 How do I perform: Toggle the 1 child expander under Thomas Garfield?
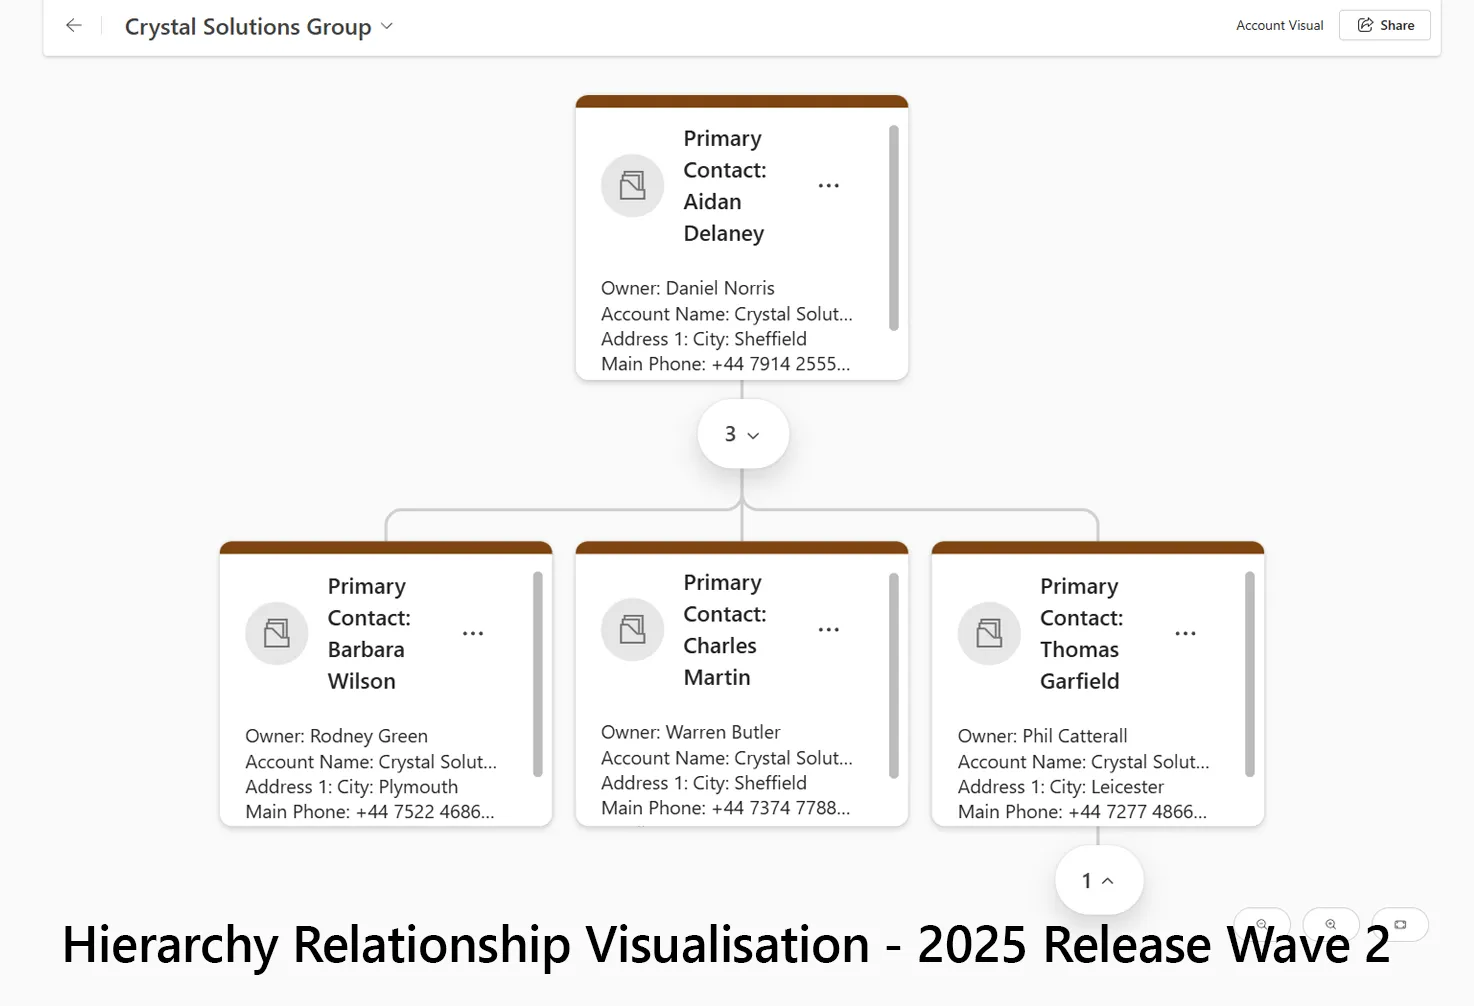click(1098, 881)
